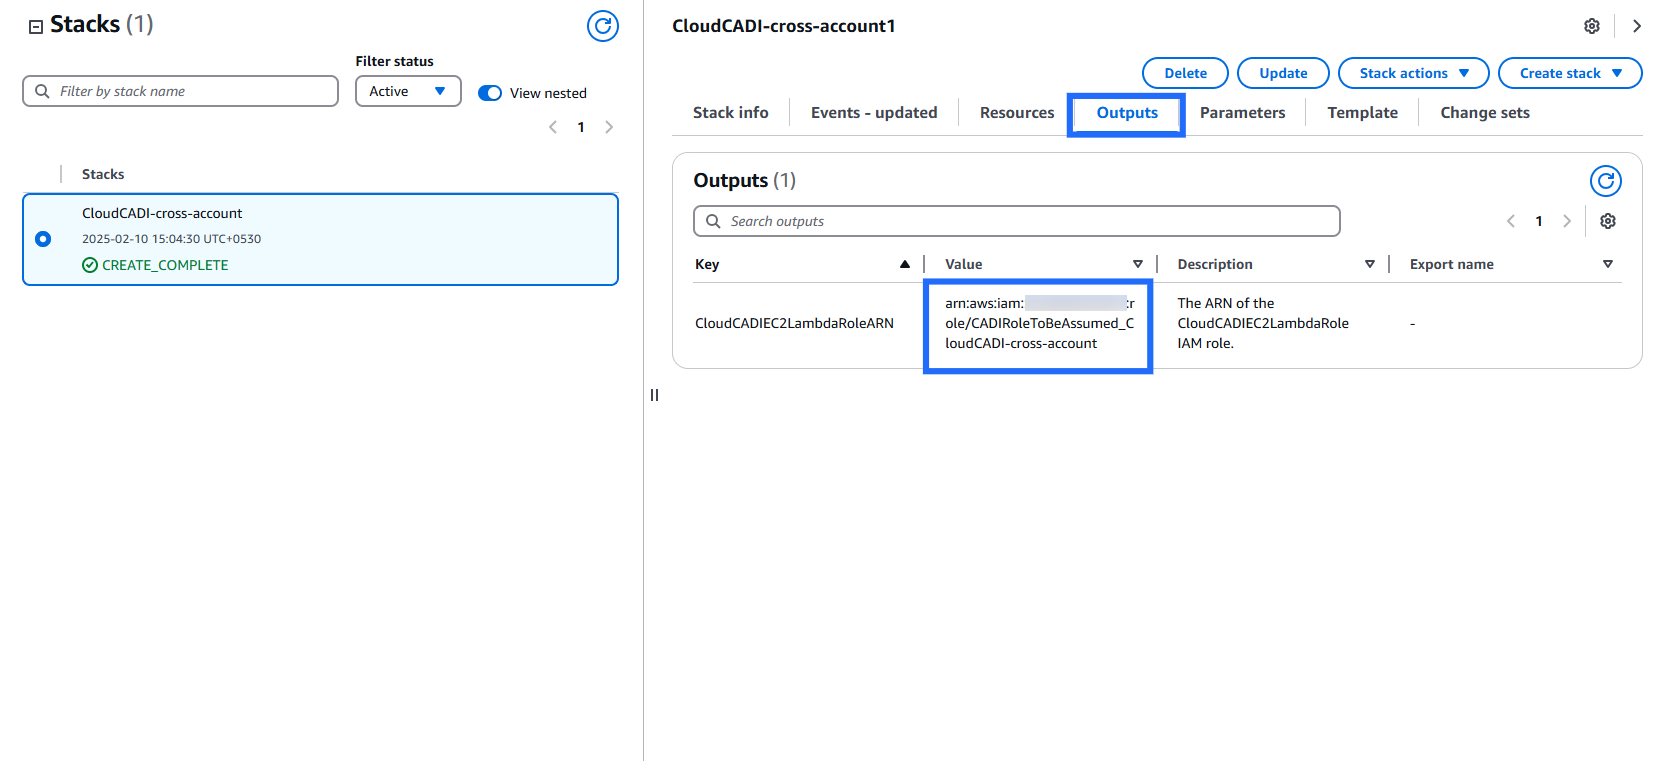Click the Update button
This screenshot has height=761, width=1654.
click(x=1283, y=73)
